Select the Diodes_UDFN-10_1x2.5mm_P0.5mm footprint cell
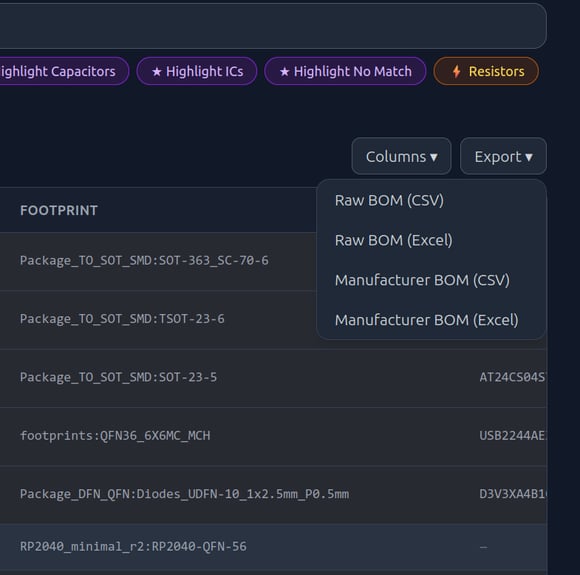The width and height of the screenshot is (580, 575). tap(184, 494)
